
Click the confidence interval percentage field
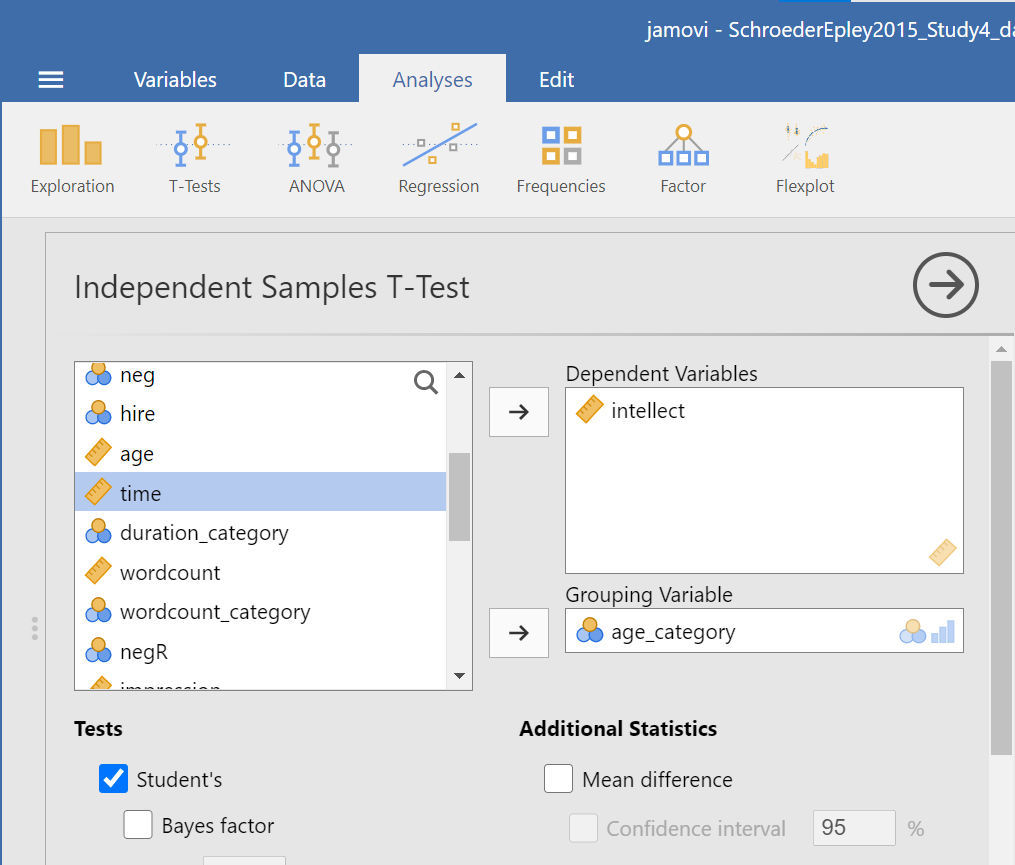point(853,828)
